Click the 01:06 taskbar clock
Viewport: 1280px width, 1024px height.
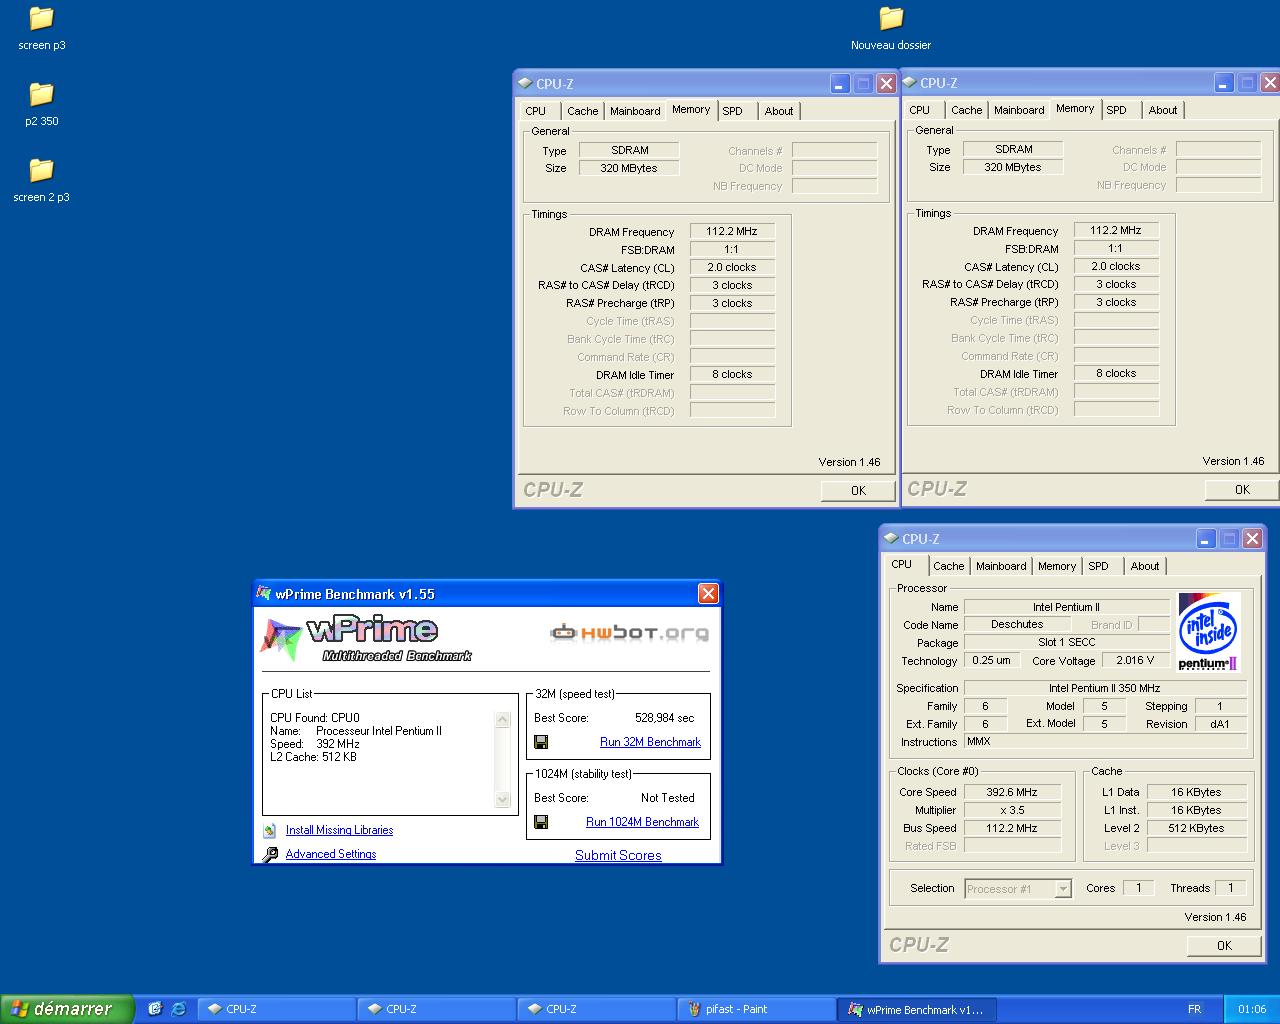point(1252,1009)
